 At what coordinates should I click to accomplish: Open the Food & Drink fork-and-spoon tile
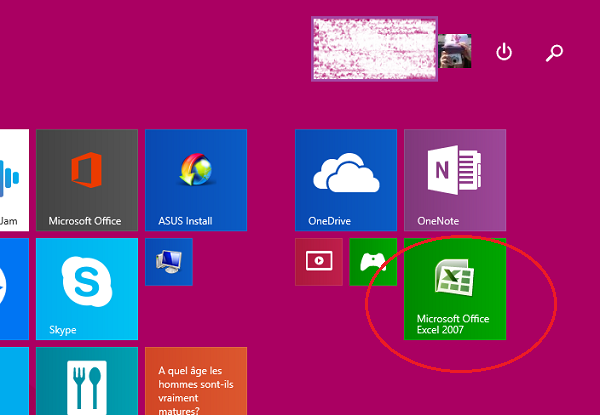[x=87, y=381]
